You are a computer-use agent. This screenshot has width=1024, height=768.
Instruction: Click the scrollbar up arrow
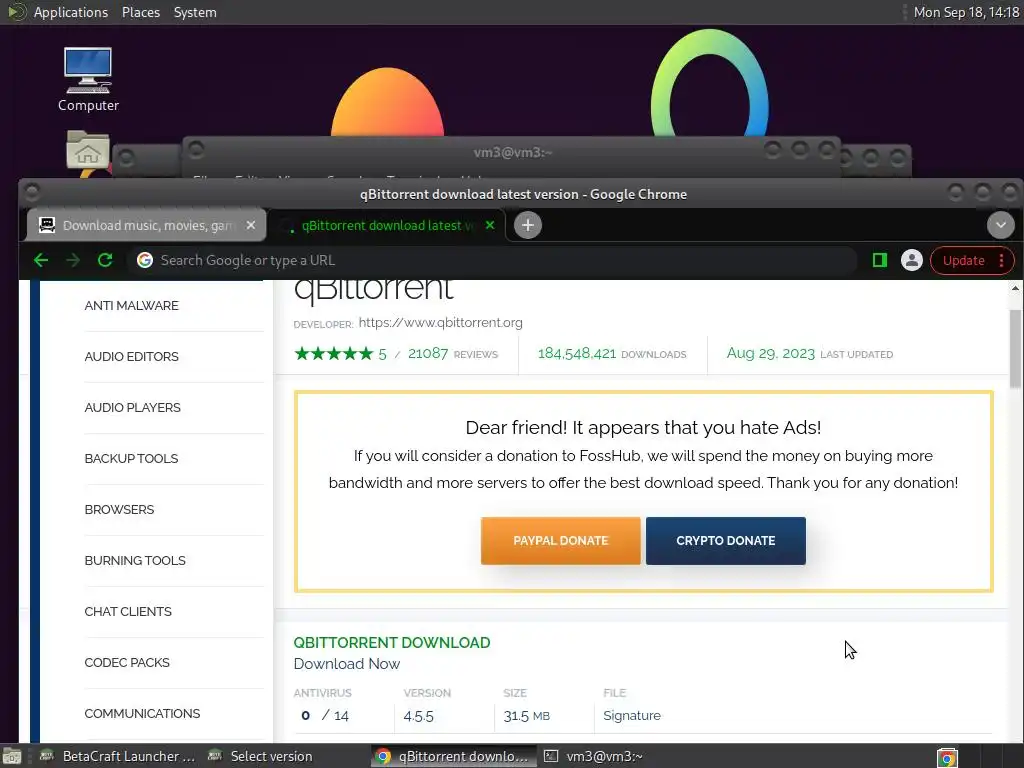tap(1015, 287)
